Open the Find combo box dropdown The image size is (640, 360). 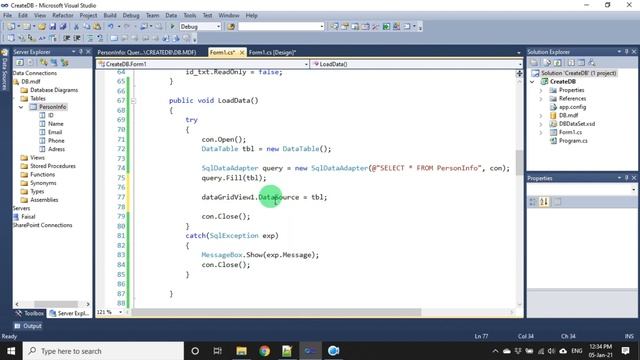322,27
